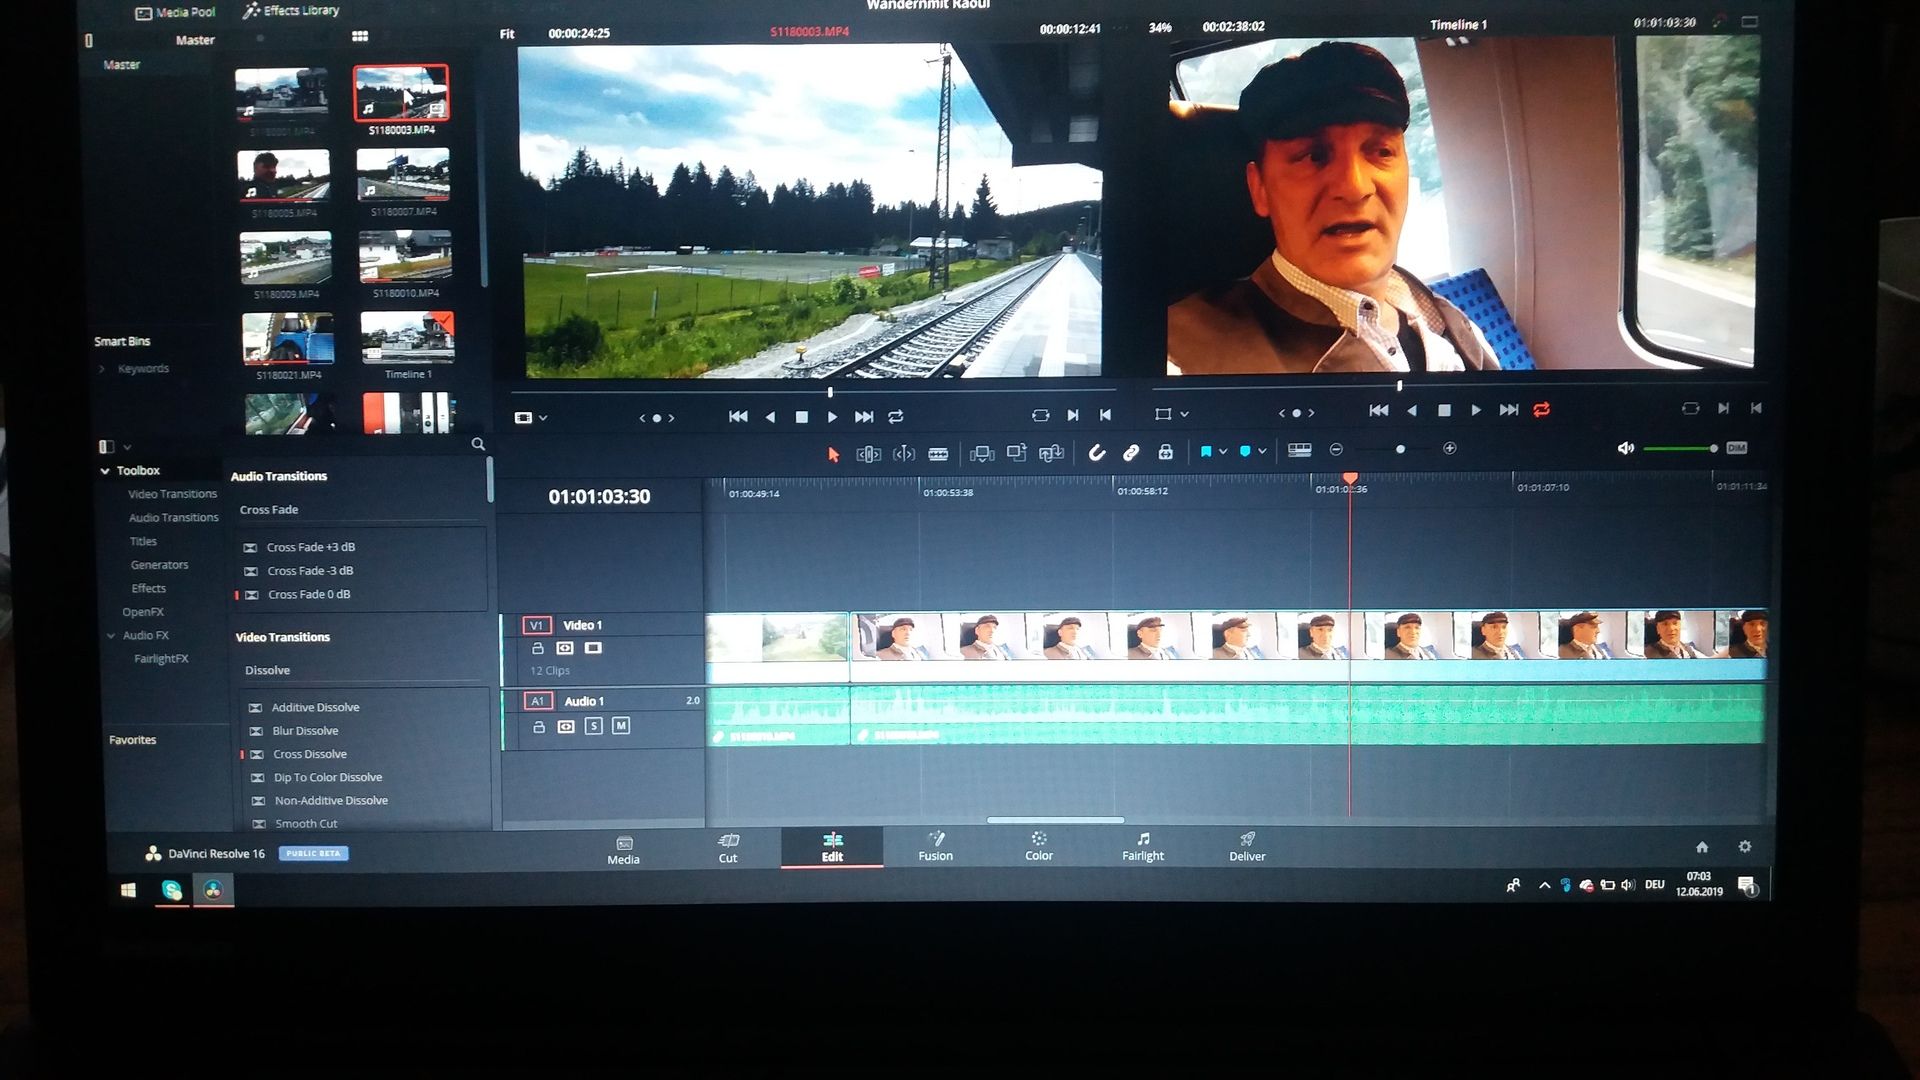Click the Insert Clip icon
The image size is (1920, 1080).
[x=982, y=454]
